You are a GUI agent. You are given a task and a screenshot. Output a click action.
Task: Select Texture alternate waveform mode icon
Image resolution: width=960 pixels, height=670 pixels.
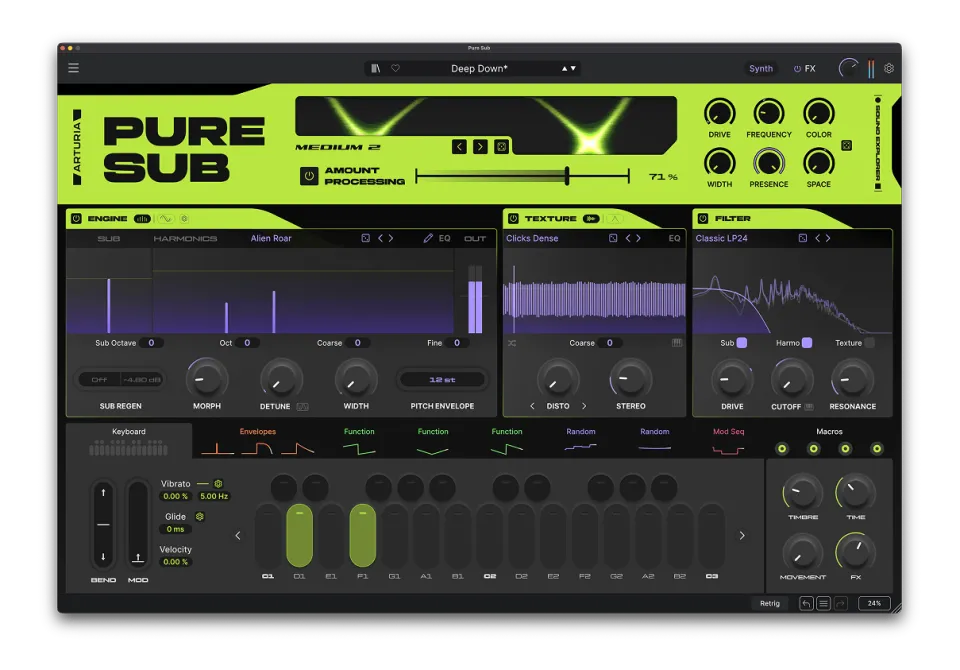pos(614,219)
